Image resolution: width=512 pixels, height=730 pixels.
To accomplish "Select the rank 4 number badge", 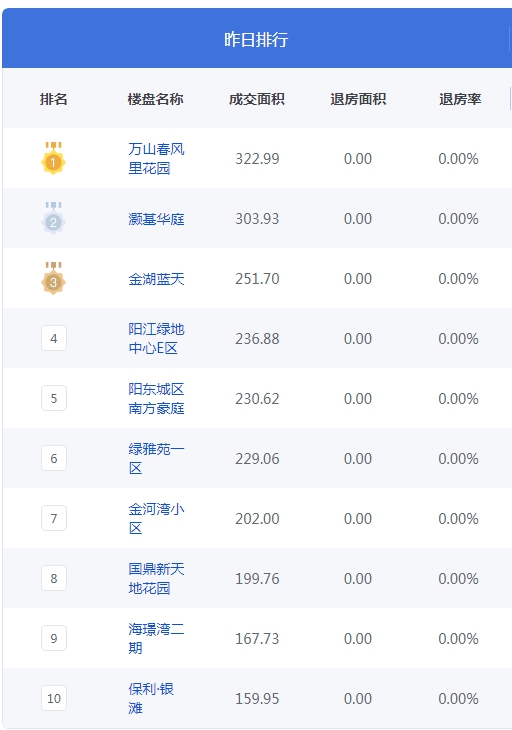I will pyautogui.click(x=54, y=338).
